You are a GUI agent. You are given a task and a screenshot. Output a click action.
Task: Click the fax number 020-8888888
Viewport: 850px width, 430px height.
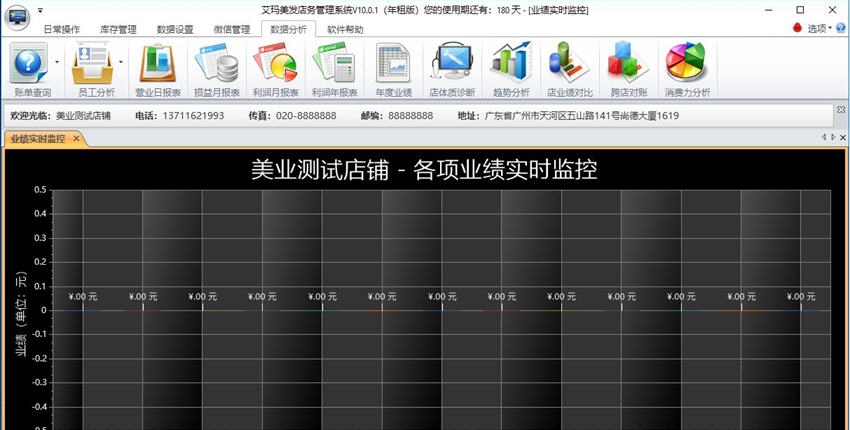click(306, 115)
